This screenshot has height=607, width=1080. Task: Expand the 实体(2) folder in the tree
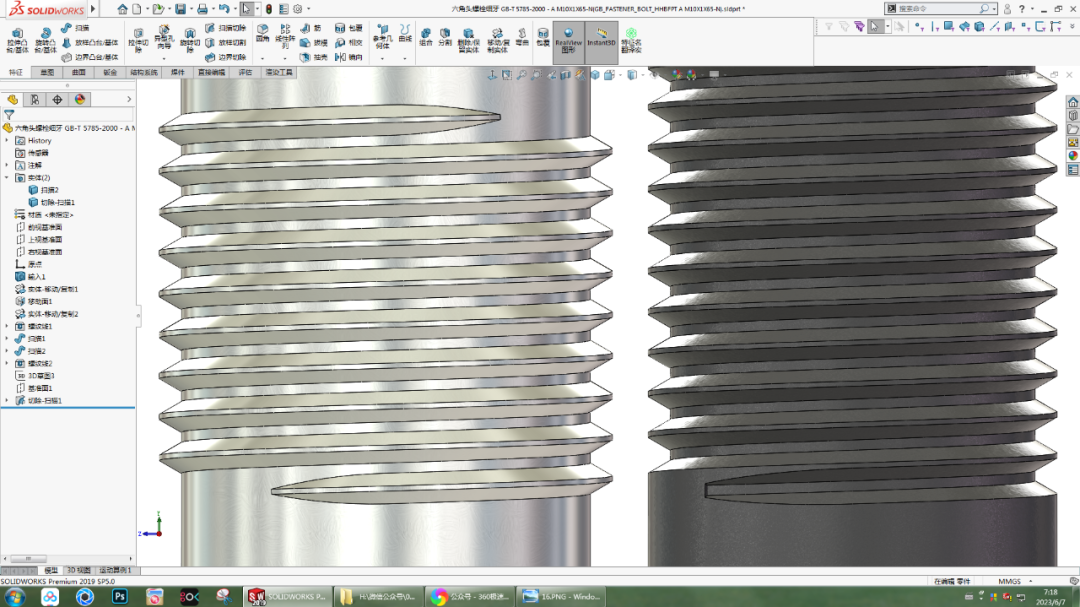click(x=7, y=177)
